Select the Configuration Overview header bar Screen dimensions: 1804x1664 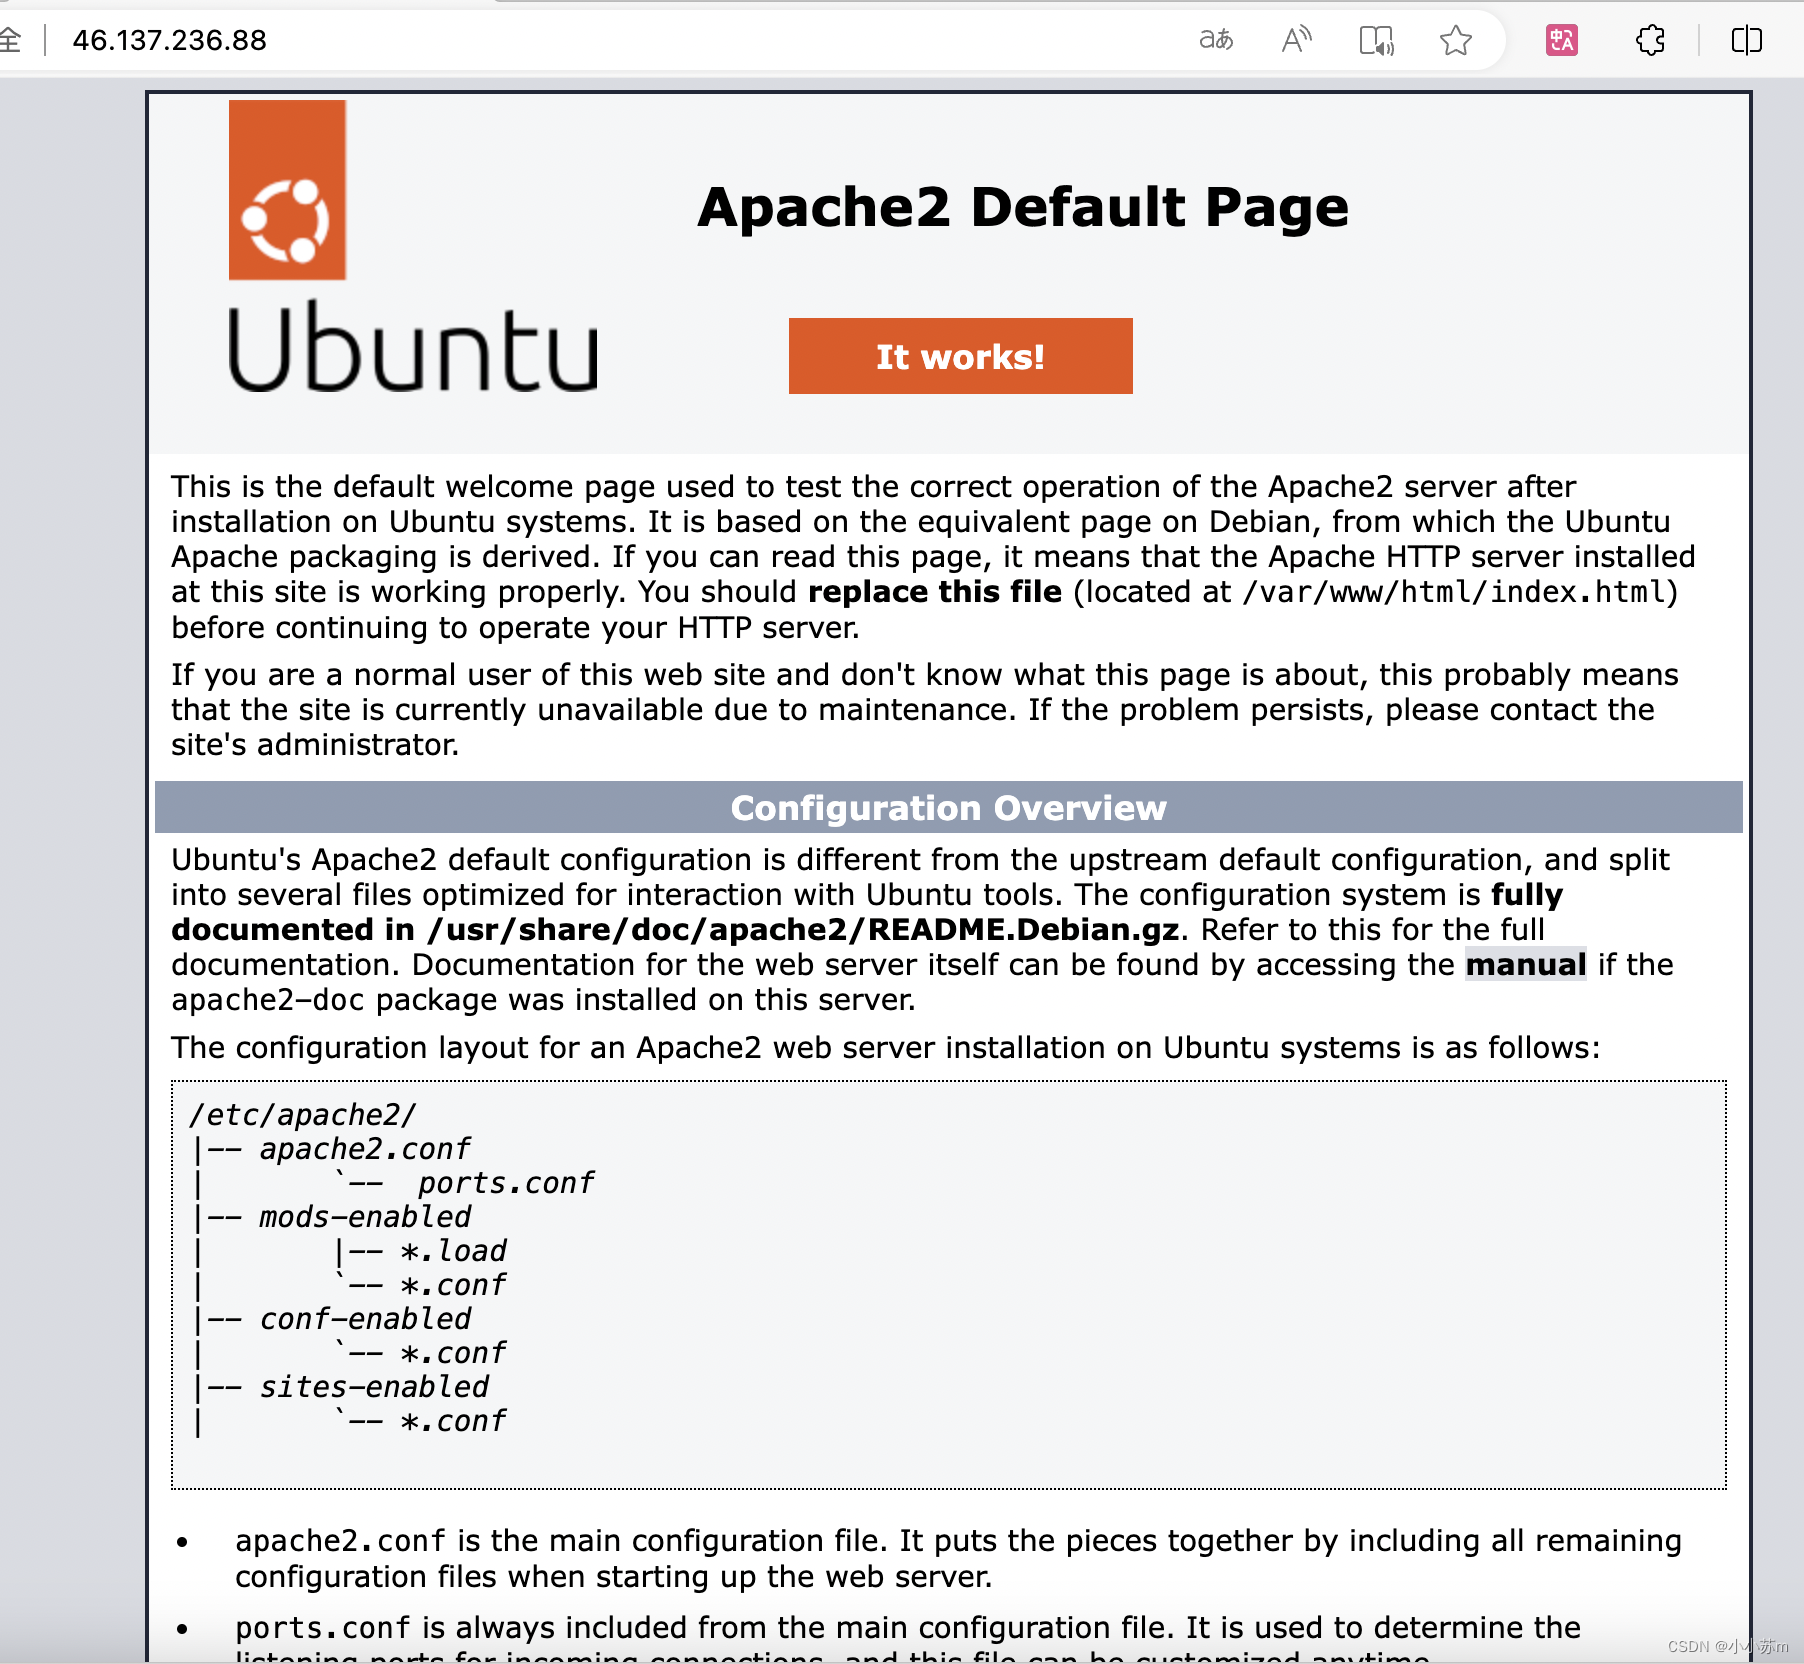coord(949,807)
